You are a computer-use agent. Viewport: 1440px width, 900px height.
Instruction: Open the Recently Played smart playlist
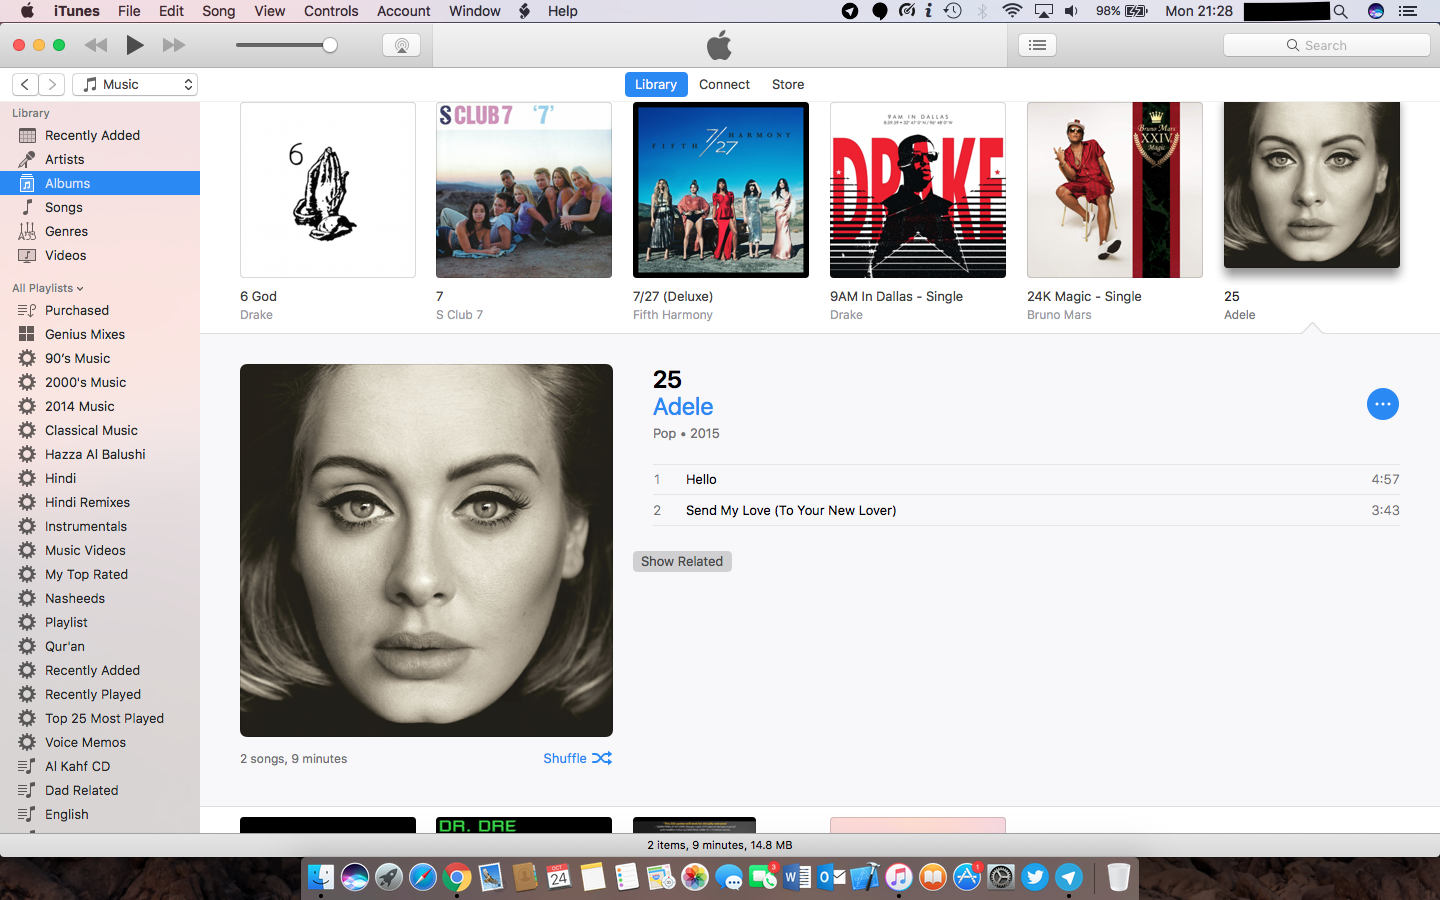pyautogui.click(x=100, y=694)
